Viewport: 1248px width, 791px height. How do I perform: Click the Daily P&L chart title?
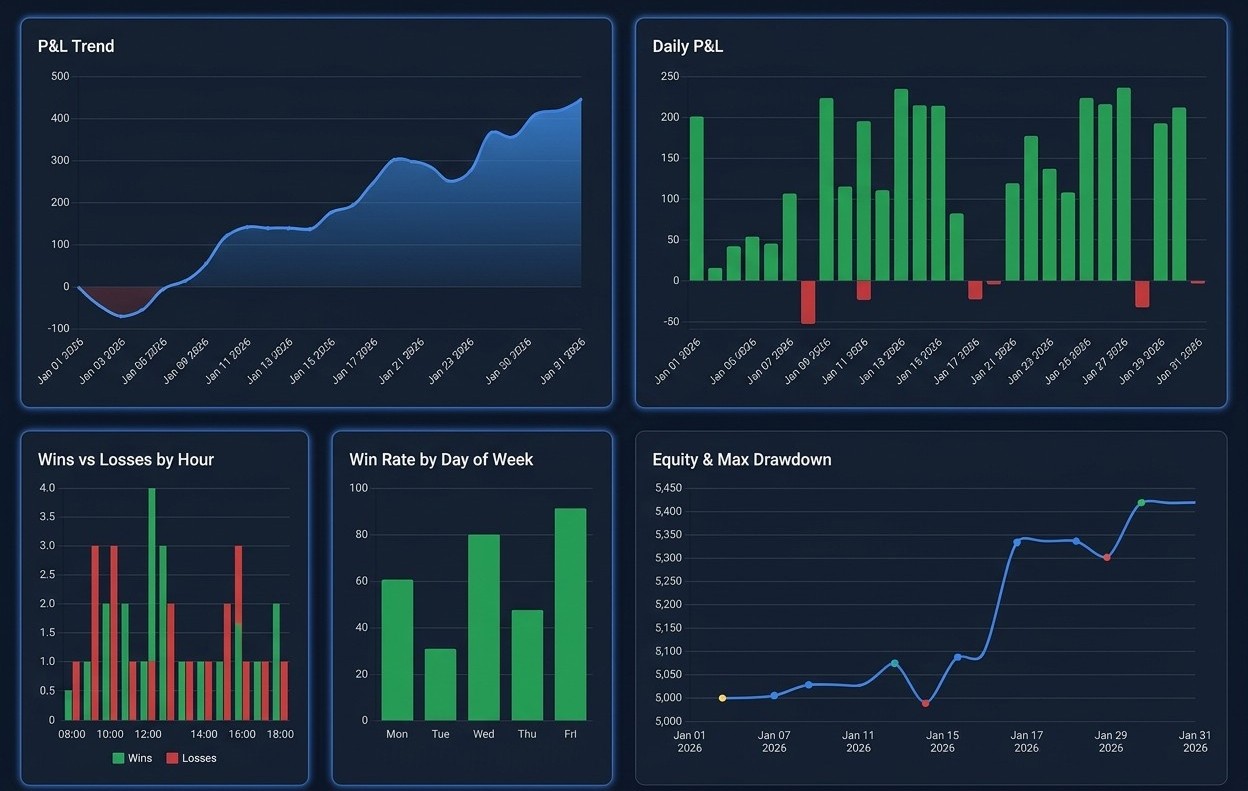click(x=689, y=46)
